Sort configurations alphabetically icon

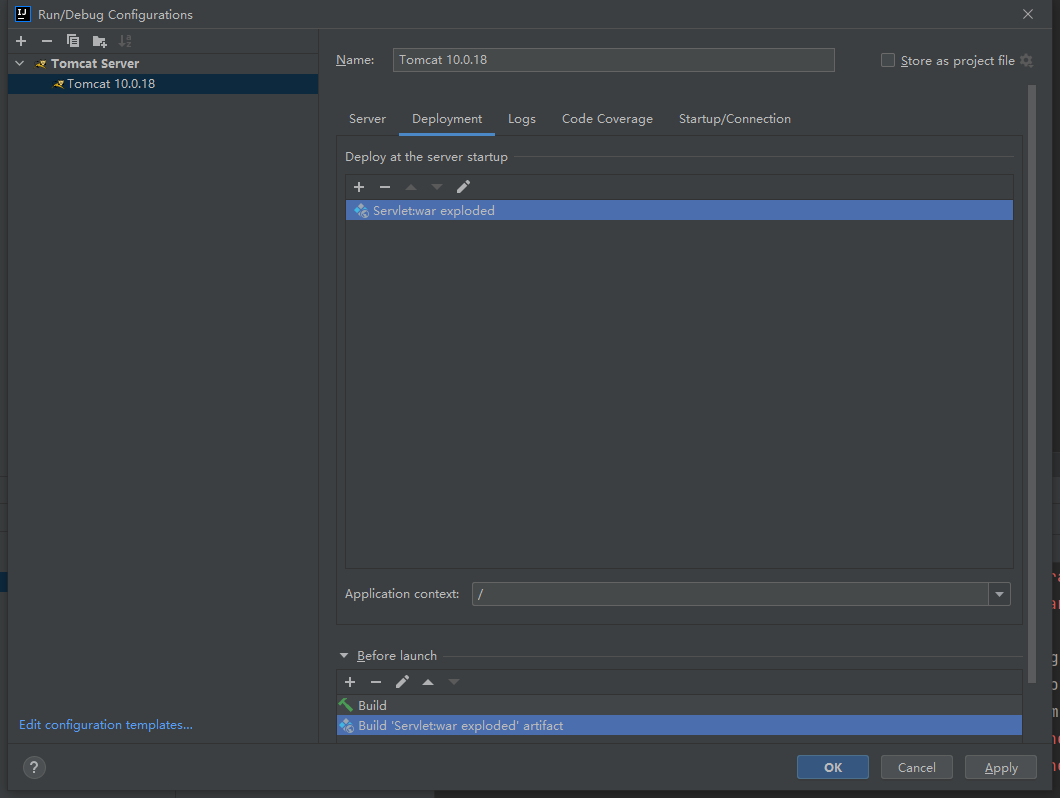pyautogui.click(x=125, y=41)
